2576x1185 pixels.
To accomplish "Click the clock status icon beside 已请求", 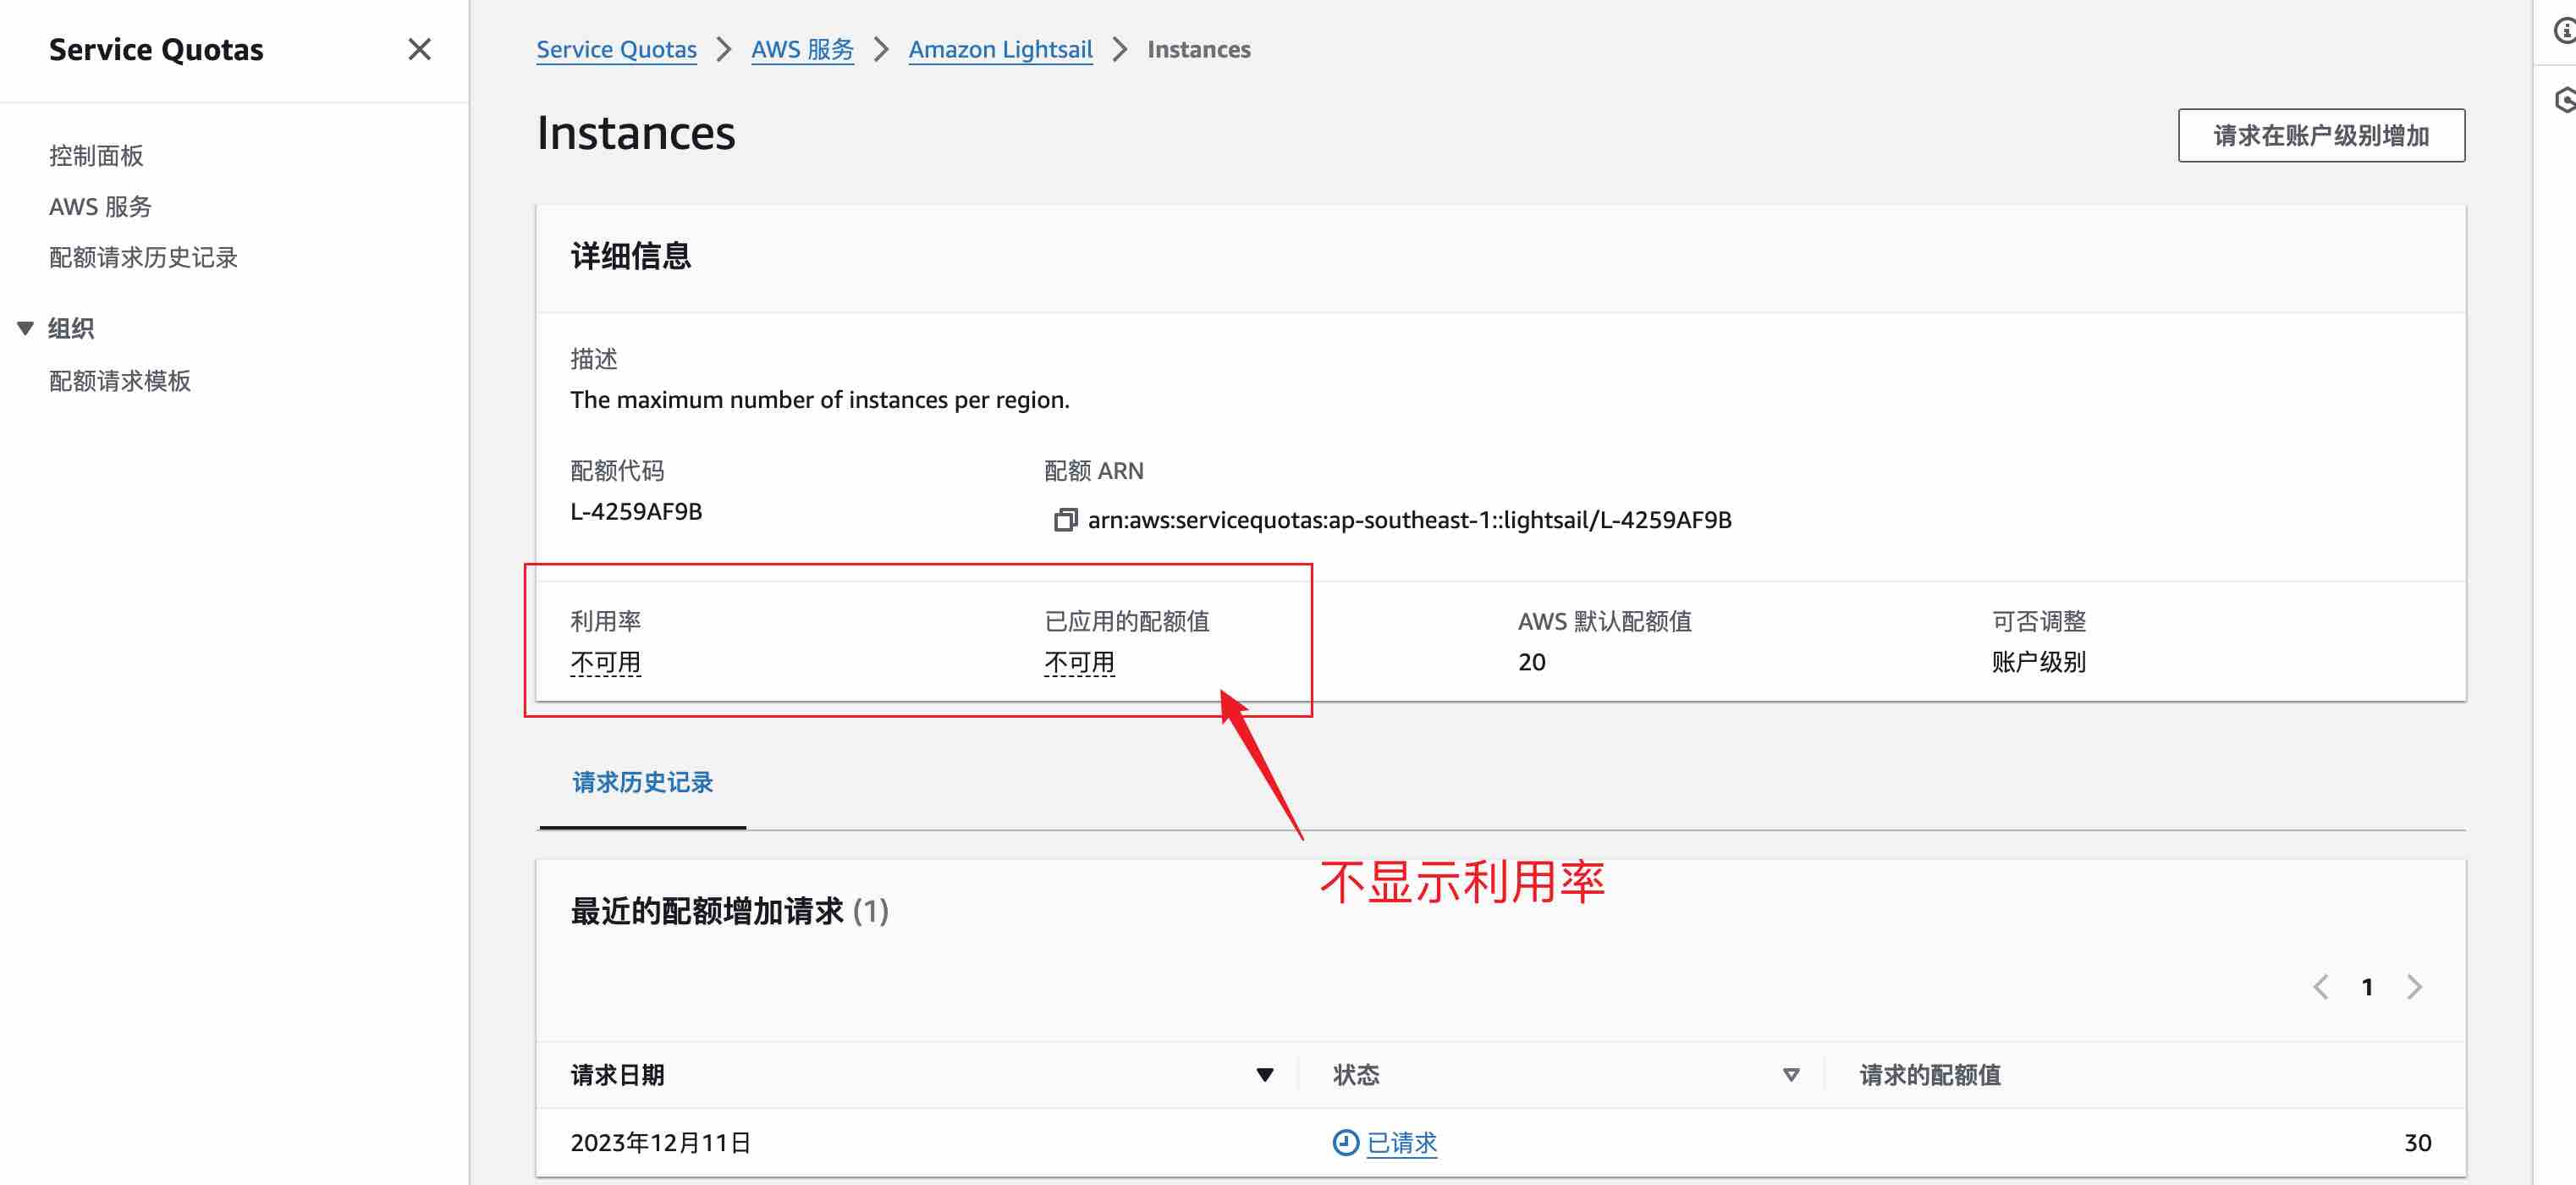I will click(x=1345, y=1142).
